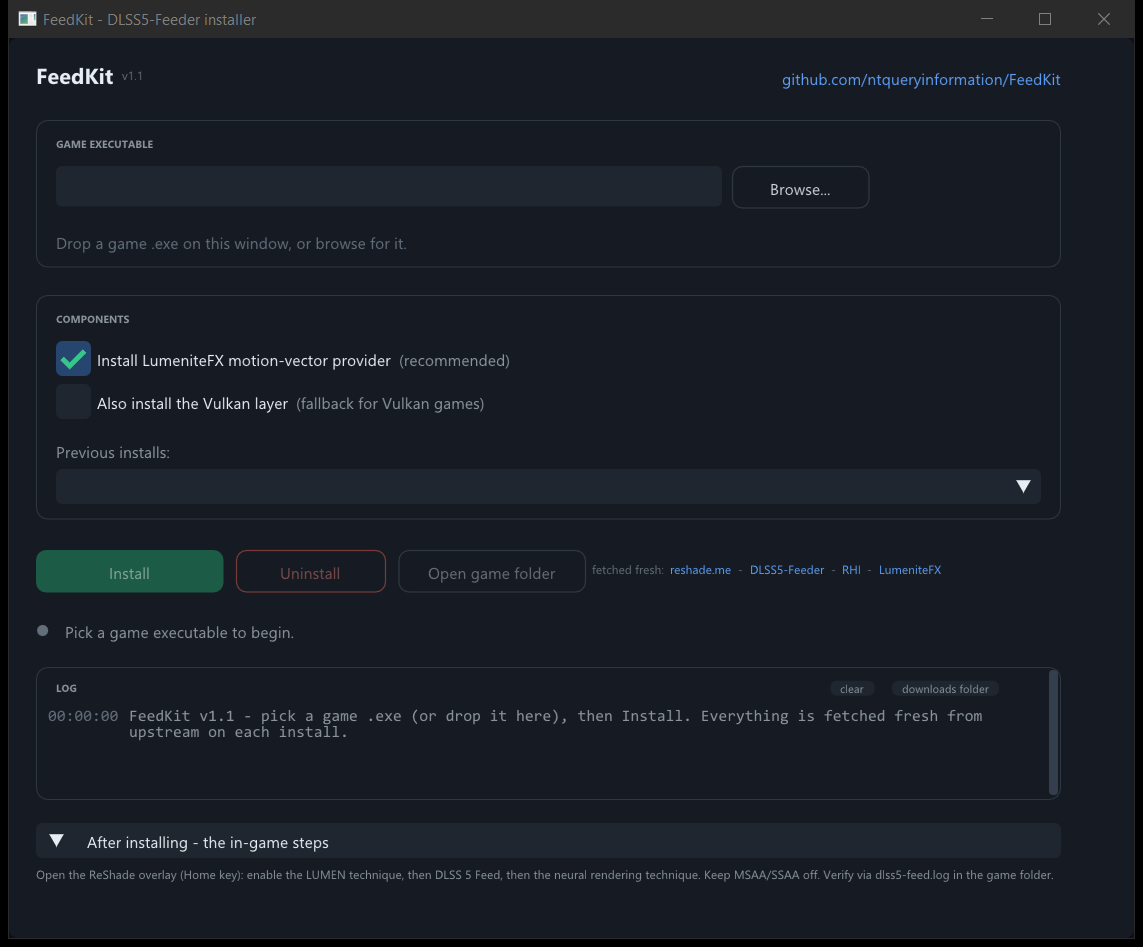Minimize the FeedKit window
Screen dimensions: 1143x947
click(x=987, y=19)
